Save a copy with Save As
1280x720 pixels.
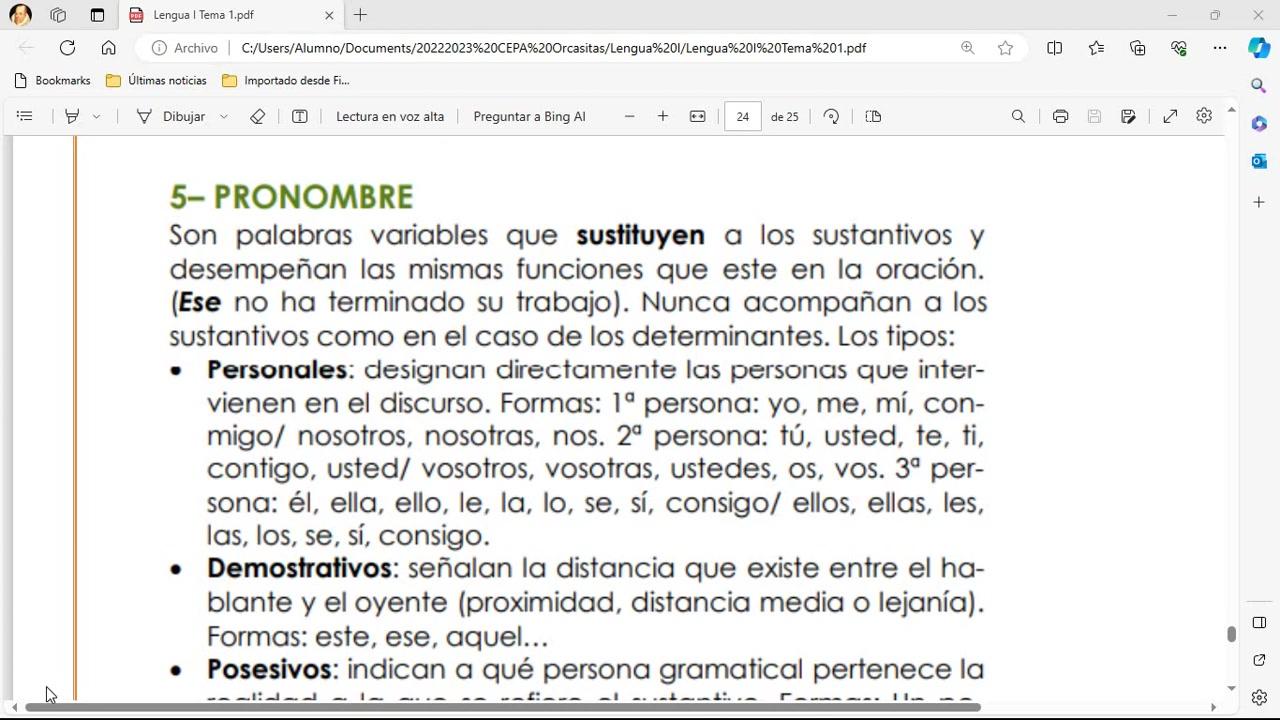point(1128,117)
